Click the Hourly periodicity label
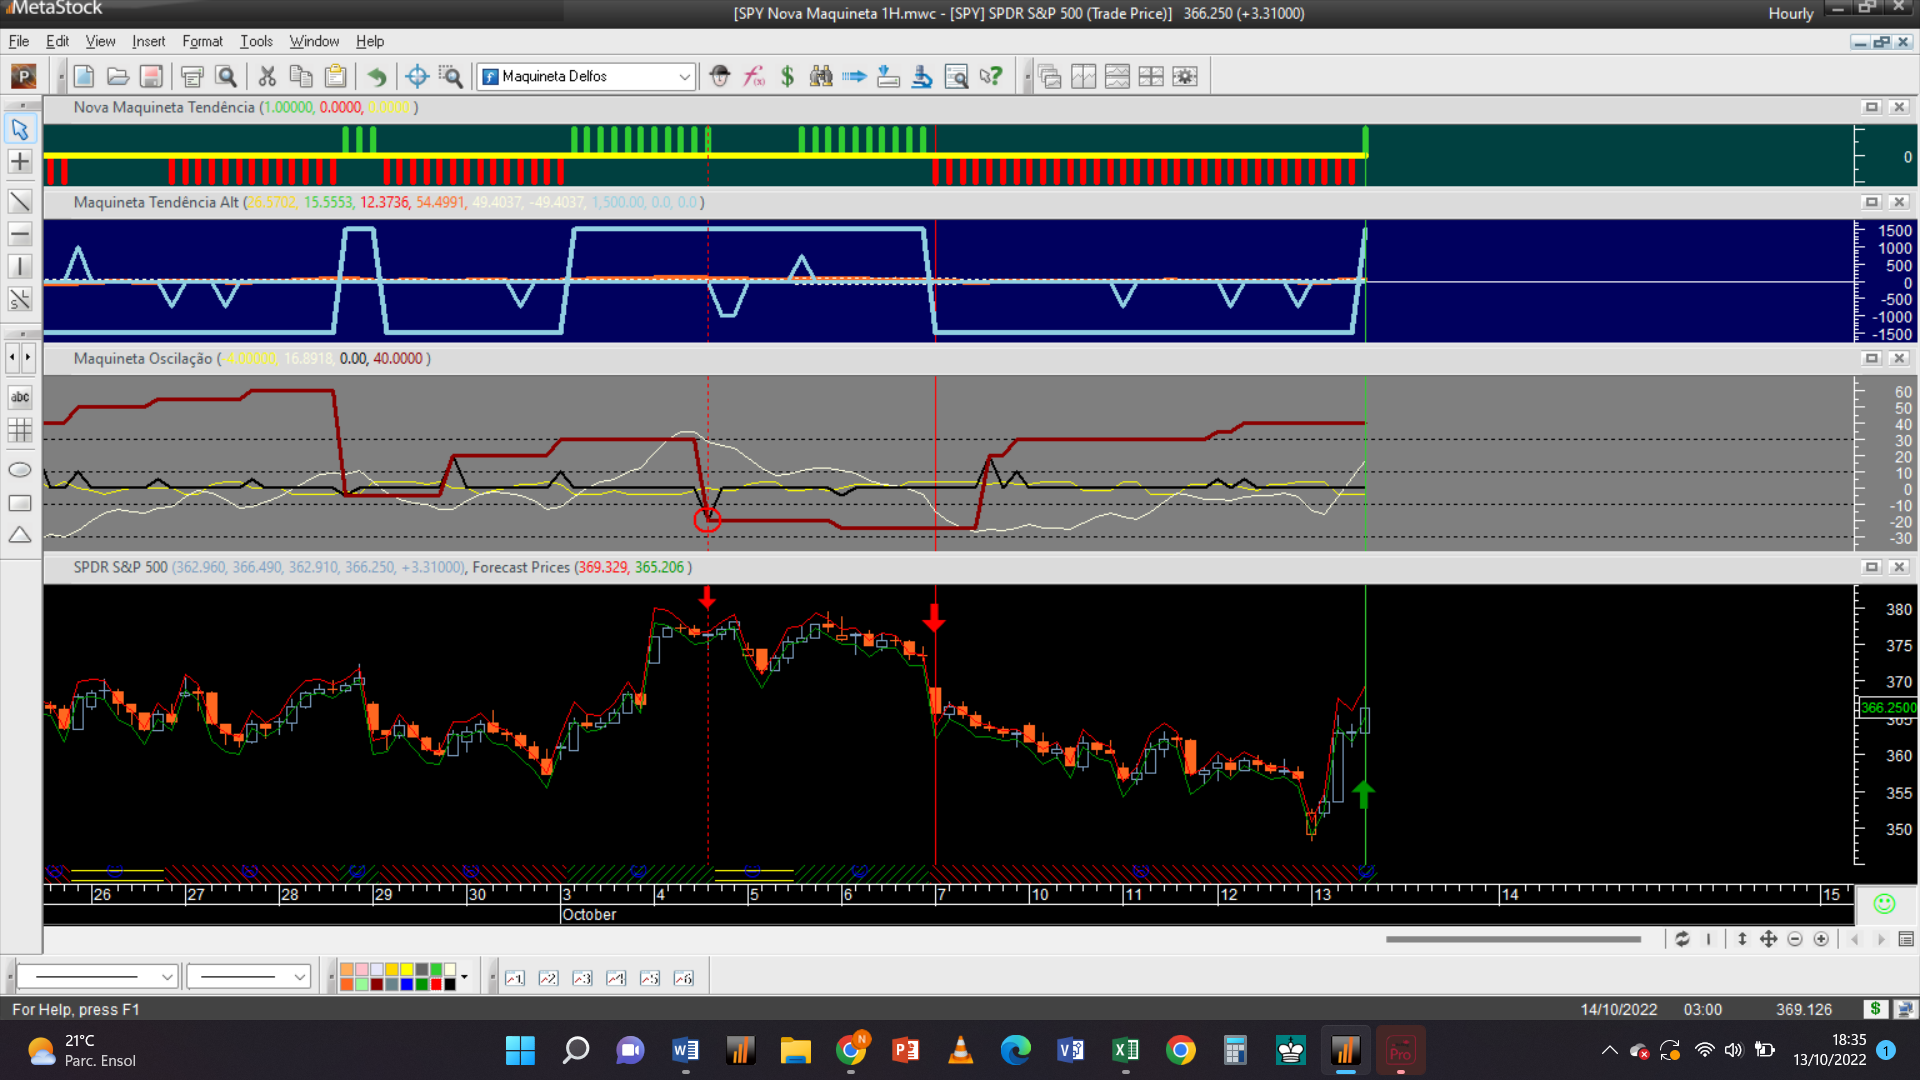 [x=1790, y=13]
